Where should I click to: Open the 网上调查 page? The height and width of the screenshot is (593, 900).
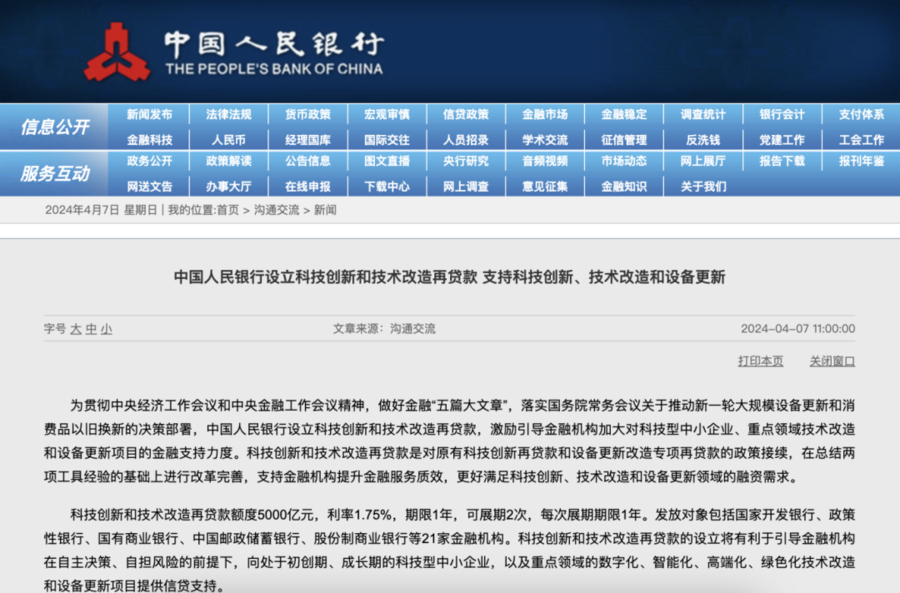coord(466,186)
